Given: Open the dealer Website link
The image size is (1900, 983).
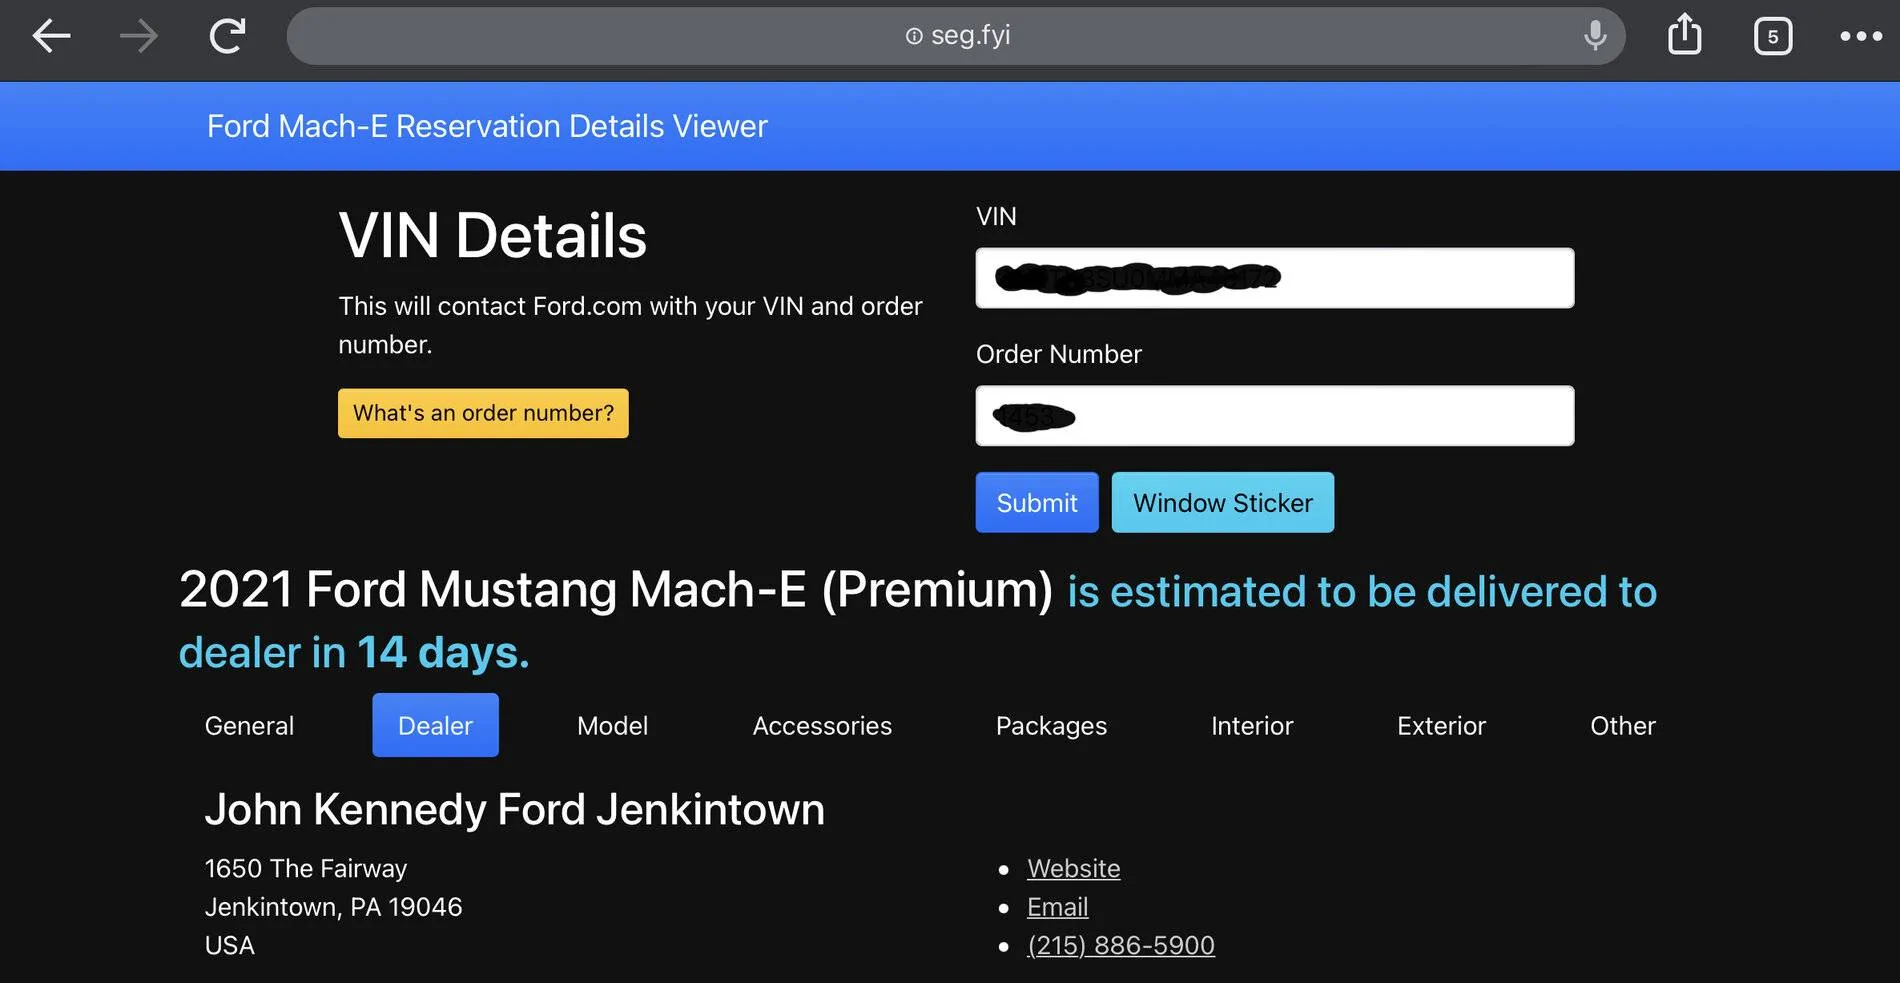Looking at the screenshot, I should coord(1073,868).
